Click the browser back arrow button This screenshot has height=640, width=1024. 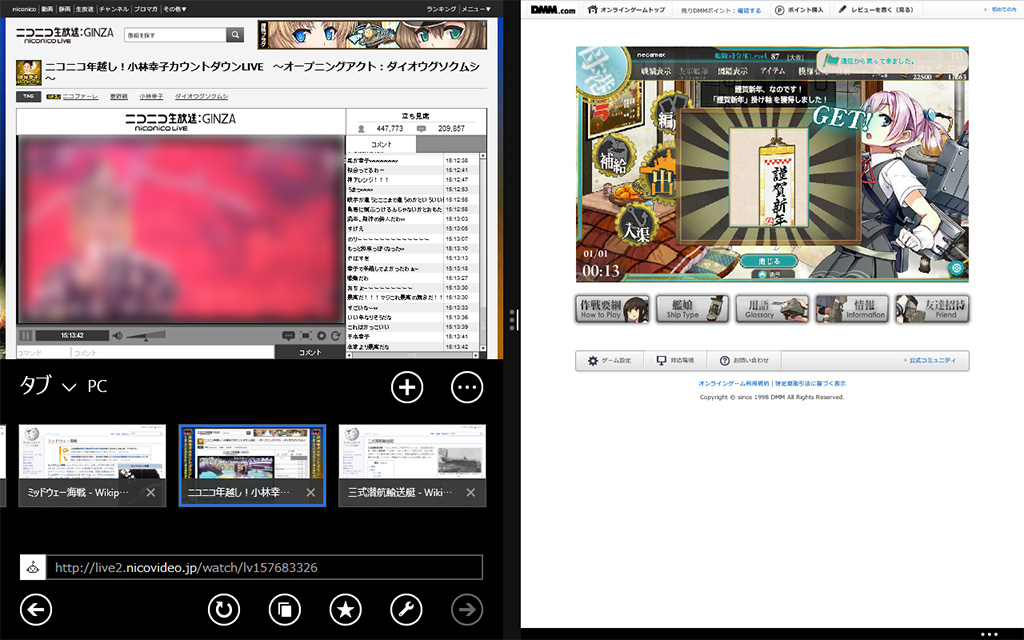click(x=36, y=609)
